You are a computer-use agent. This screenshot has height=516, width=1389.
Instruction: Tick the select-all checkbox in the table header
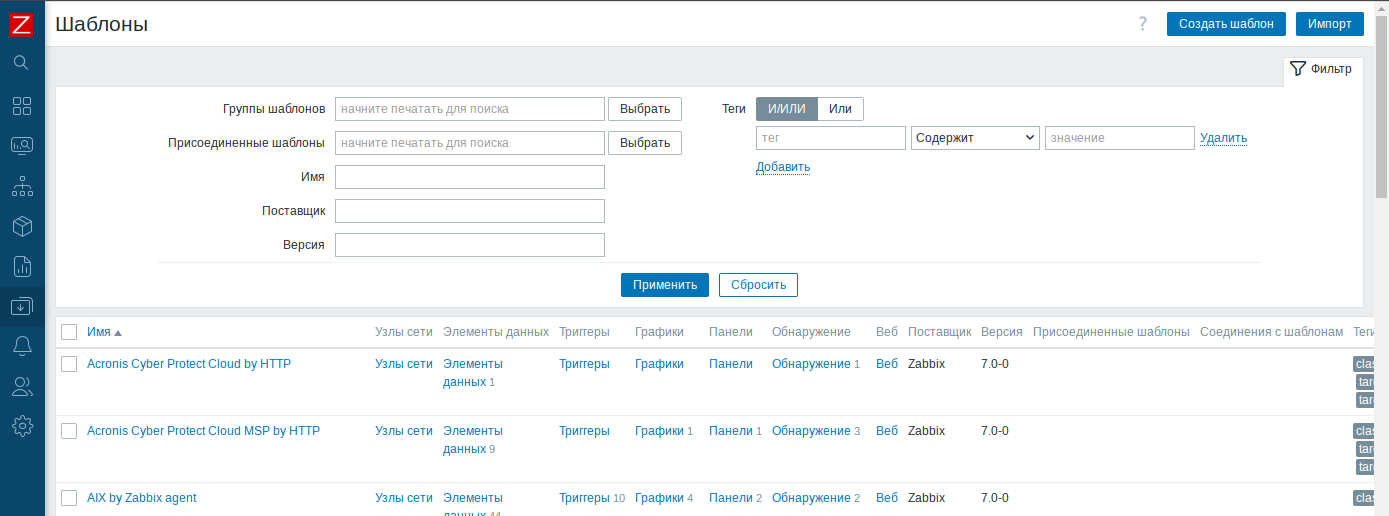tap(69, 332)
